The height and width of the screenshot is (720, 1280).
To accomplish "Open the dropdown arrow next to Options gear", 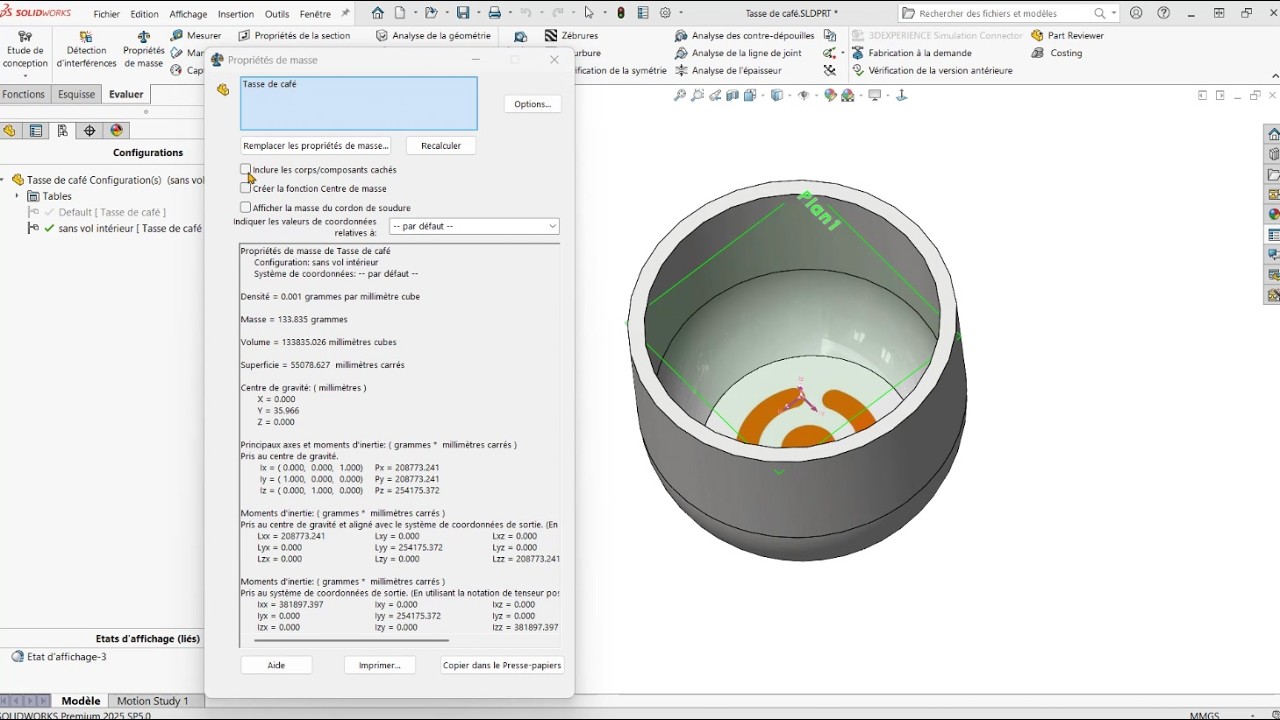I will (x=681, y=13).
